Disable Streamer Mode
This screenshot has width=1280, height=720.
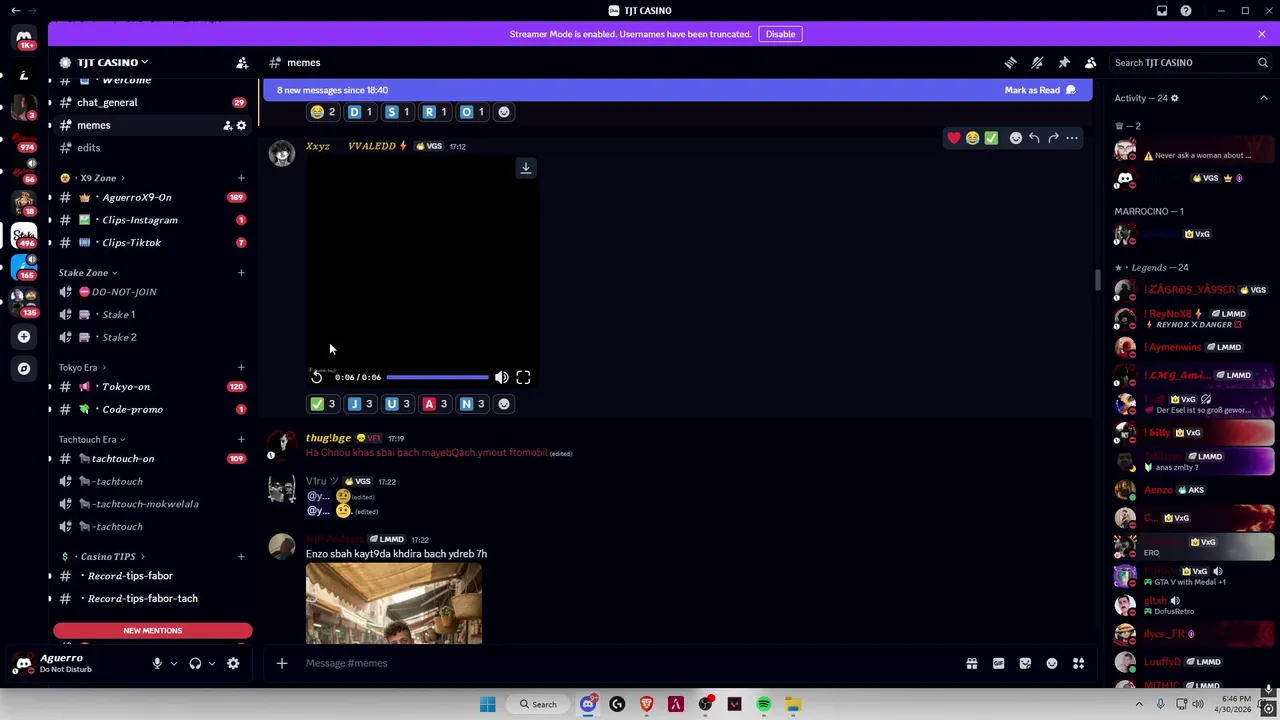[x=780, y=34]
